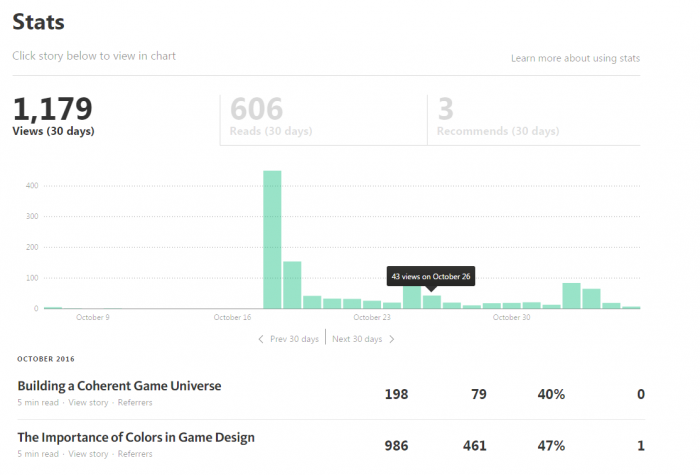The height and width of the screenshot is (475, 700).
Task: Click the October 16 axis label
Action: [x=232, y=317]
